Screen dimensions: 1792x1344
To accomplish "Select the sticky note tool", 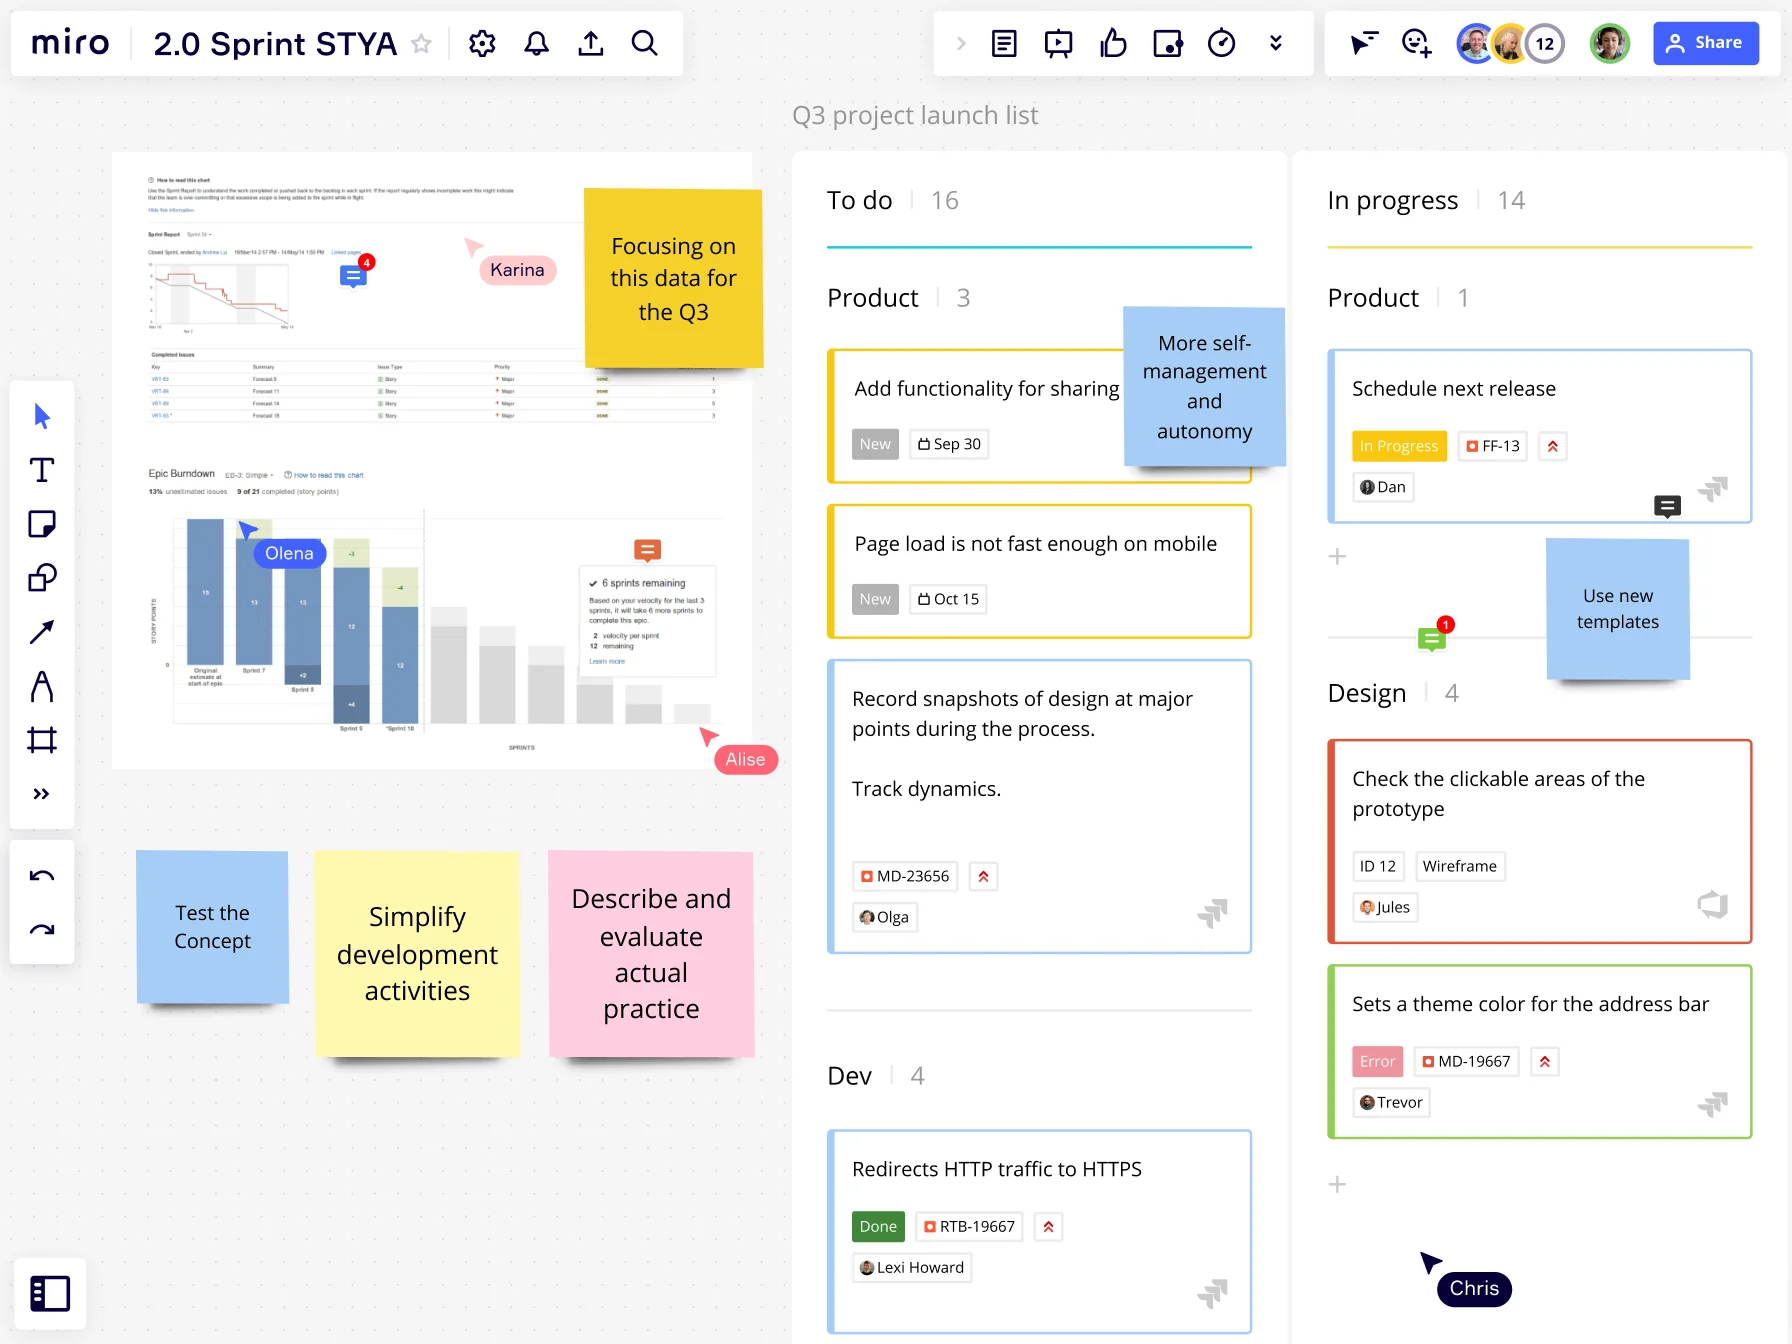I will pos(41,523).
